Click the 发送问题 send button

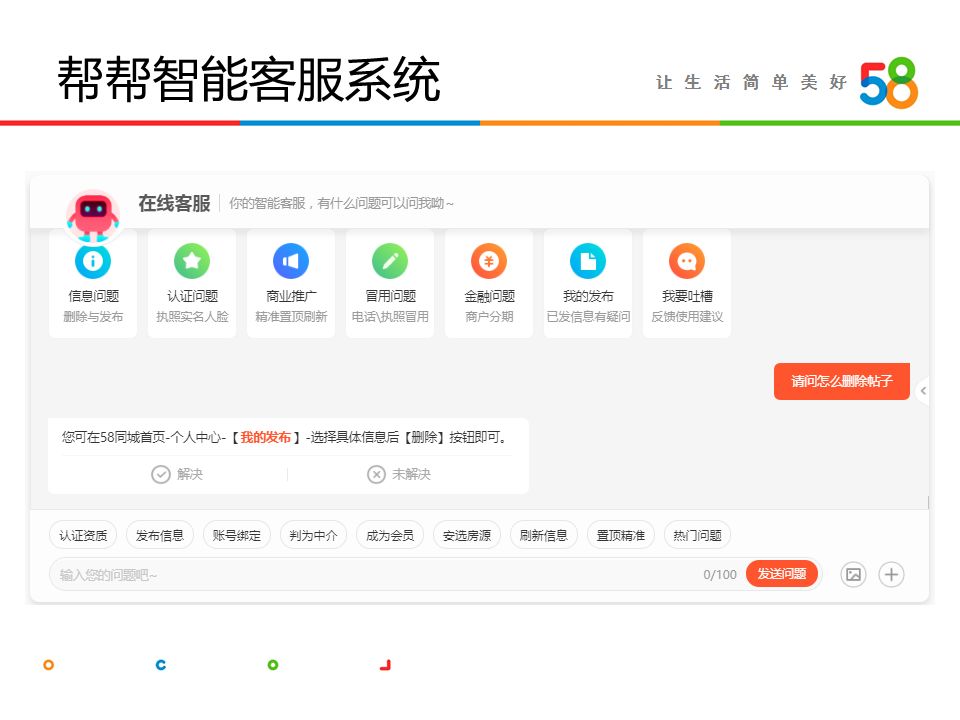pyautogui.click(x=782, y=574)
